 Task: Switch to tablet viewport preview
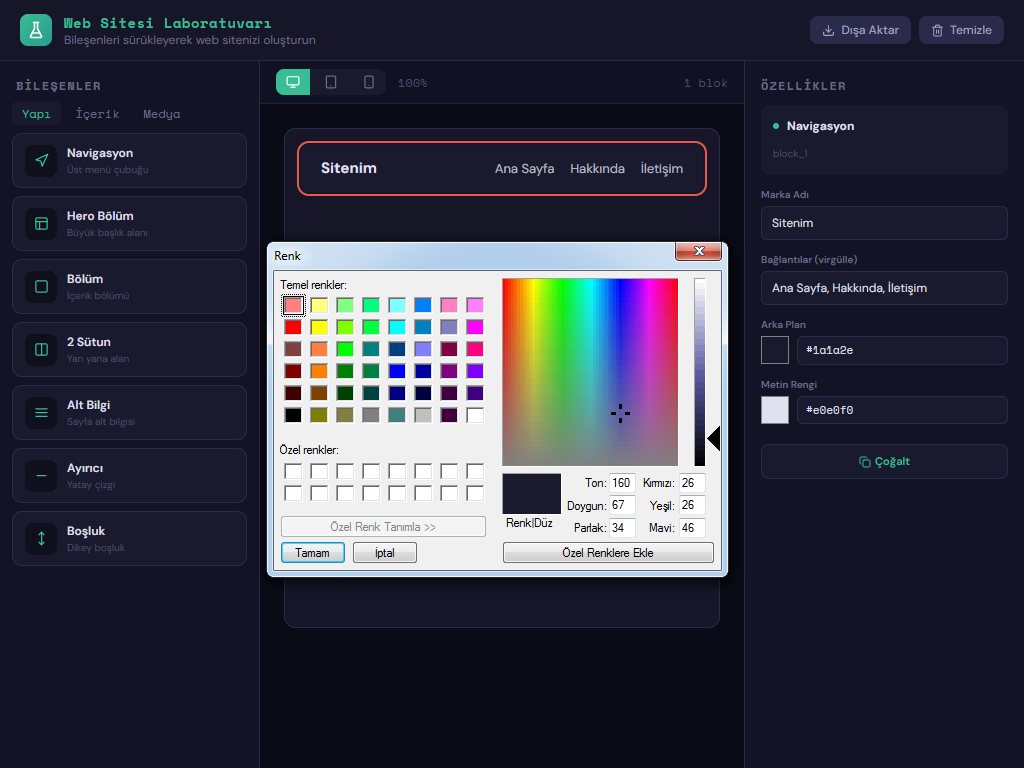click(331, 83)
